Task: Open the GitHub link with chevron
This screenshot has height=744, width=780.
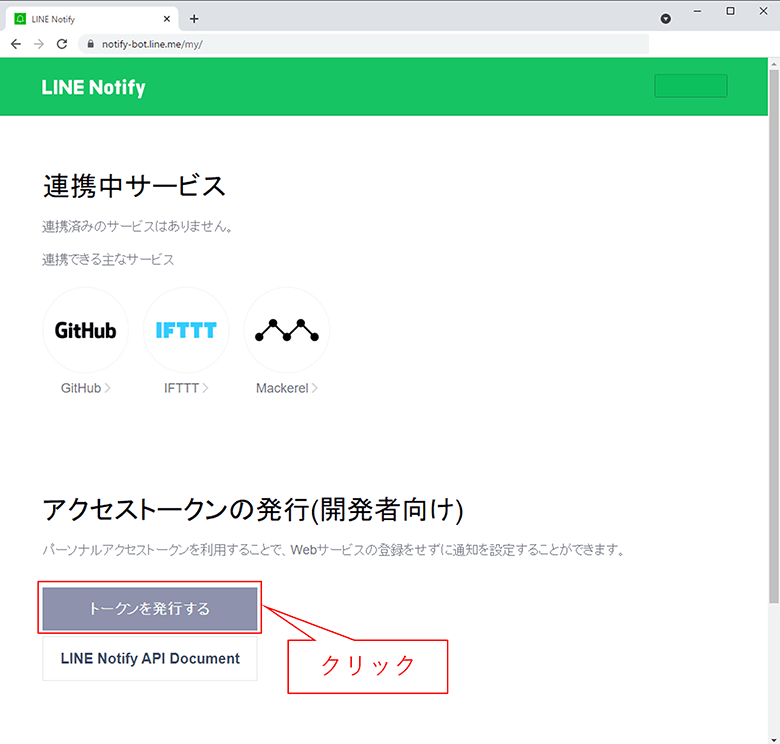Action: click(x=86, y=388)
